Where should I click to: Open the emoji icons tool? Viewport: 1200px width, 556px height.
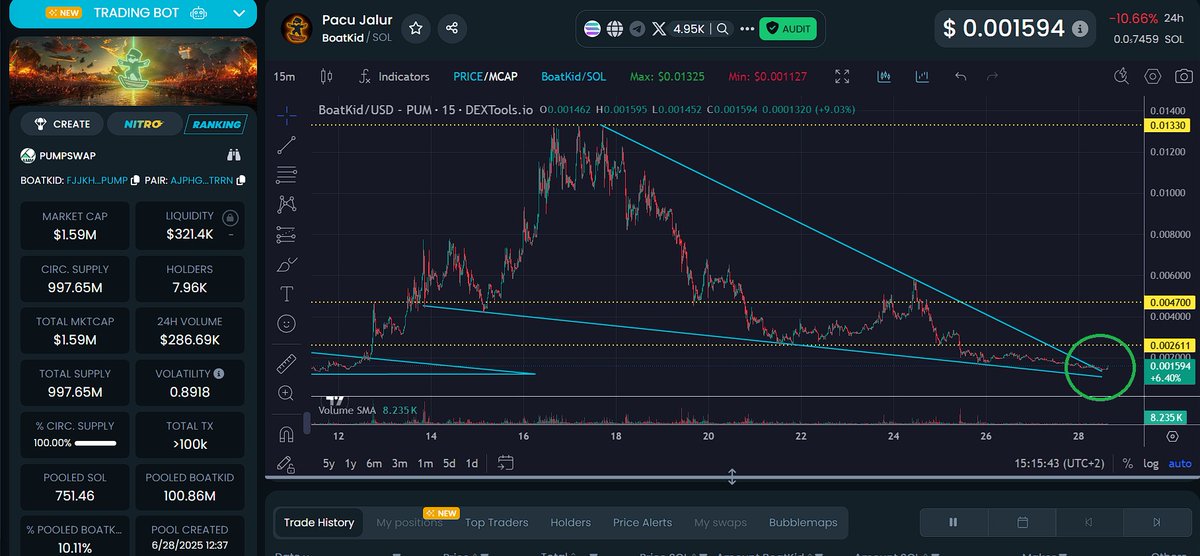tap(287, 323)
